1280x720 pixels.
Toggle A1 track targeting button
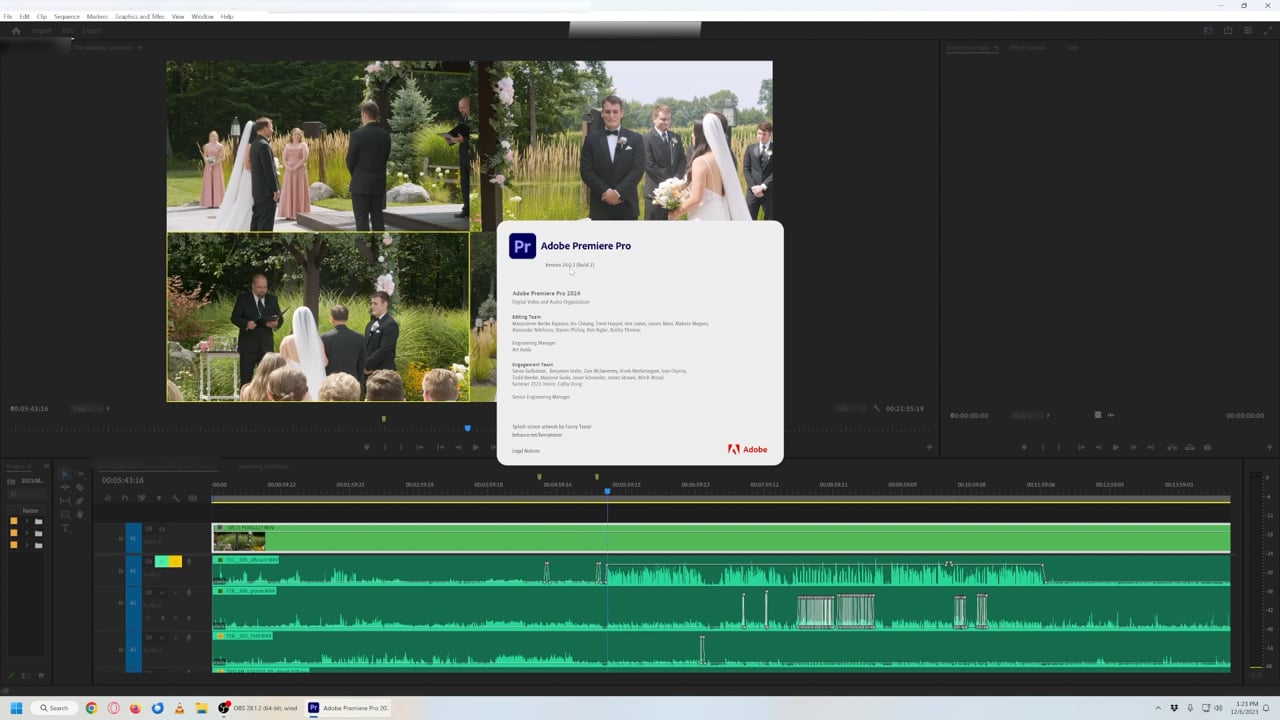coord(133,570)
